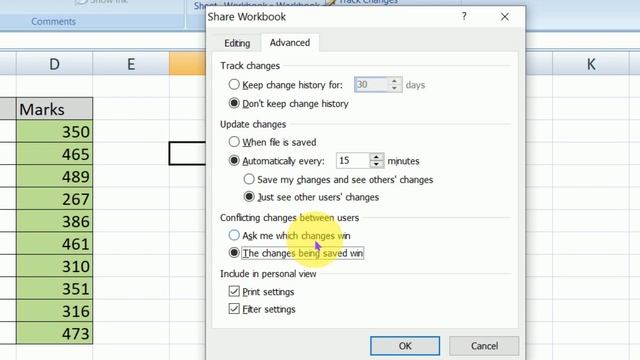Viewport: 640px width, 360px height.
Task: Select Keep change history for radio button
Action: (x=234, y=84)
